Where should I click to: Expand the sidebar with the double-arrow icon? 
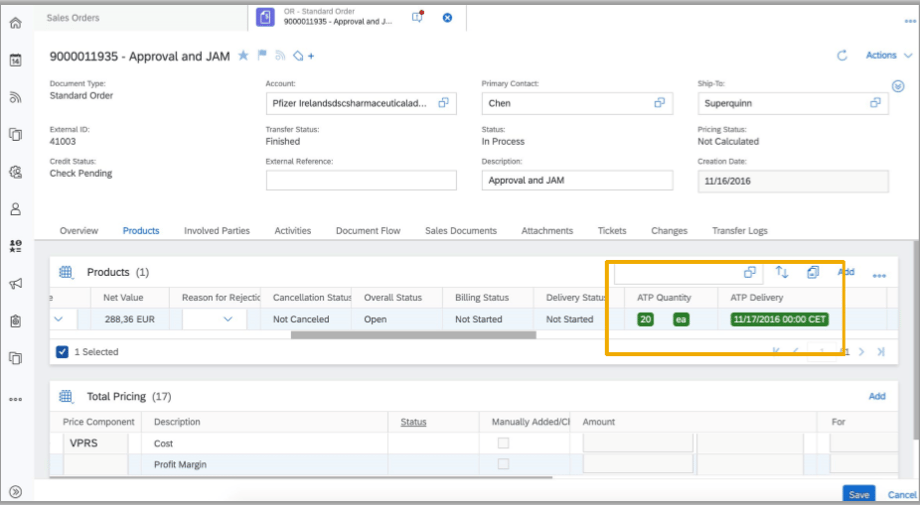click(16, 492)
